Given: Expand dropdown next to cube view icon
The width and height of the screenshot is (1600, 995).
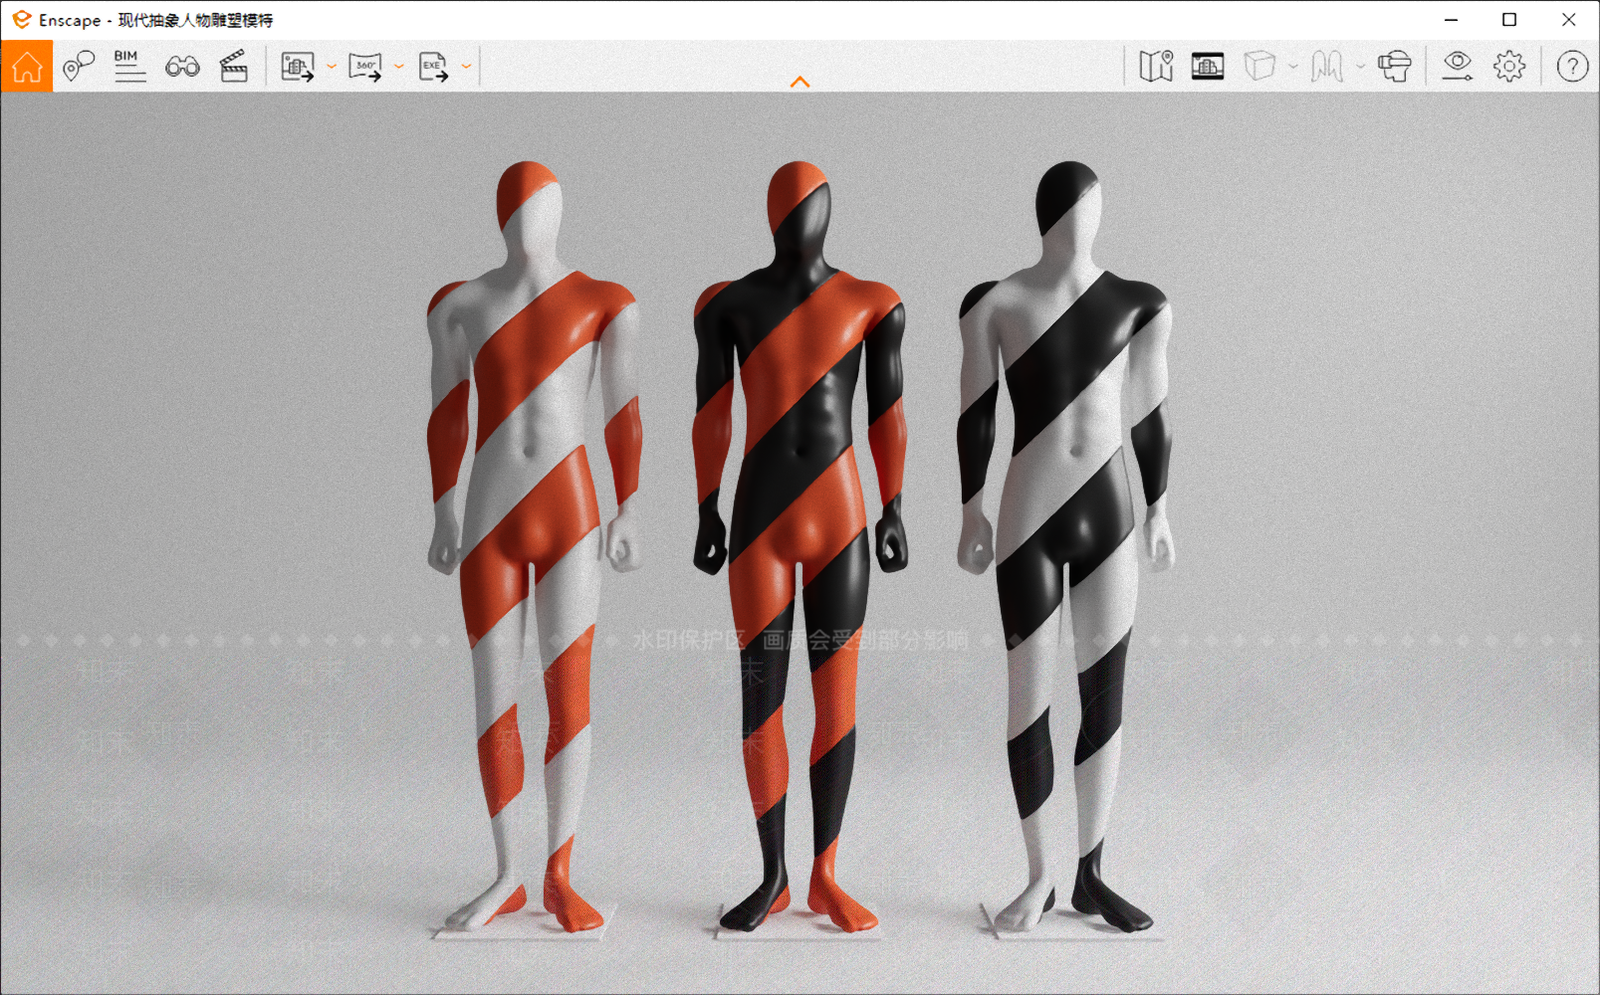Looking at the screenshot, I should click(1293, 67).
